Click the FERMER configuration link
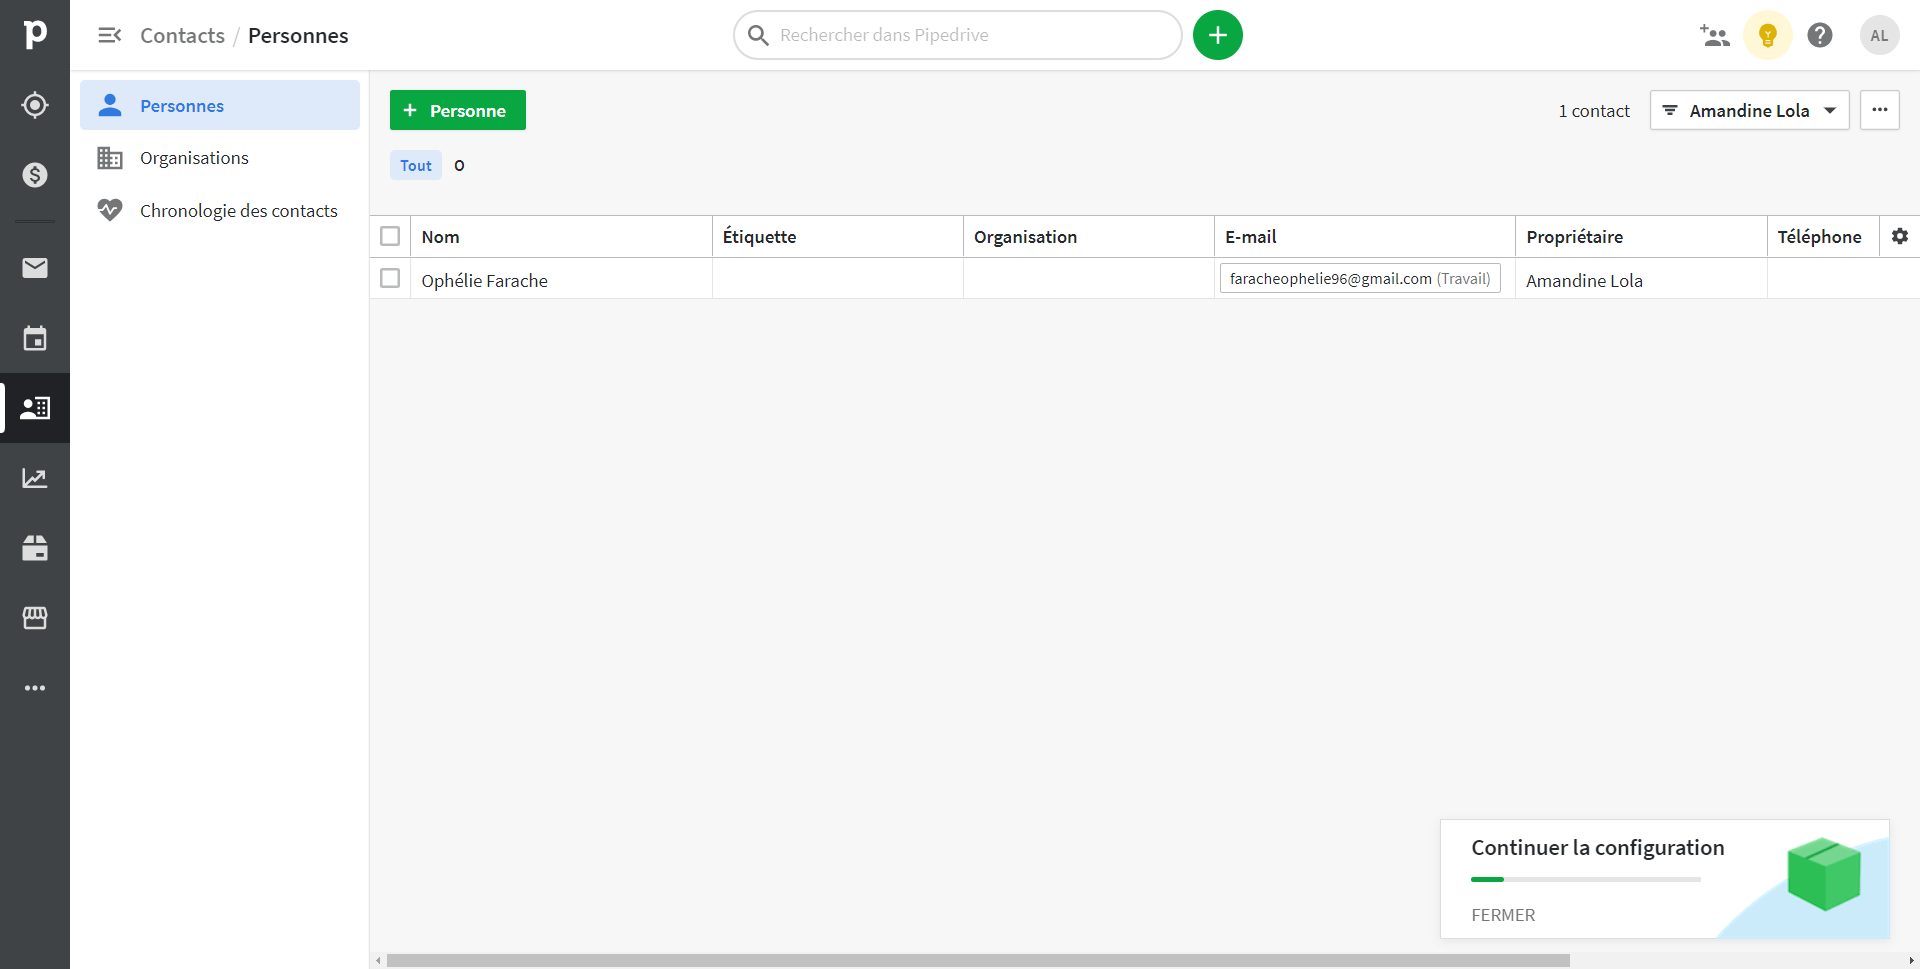This screenshot has height=969, width=1920. pyautogui.click(x=1503, y=915)
